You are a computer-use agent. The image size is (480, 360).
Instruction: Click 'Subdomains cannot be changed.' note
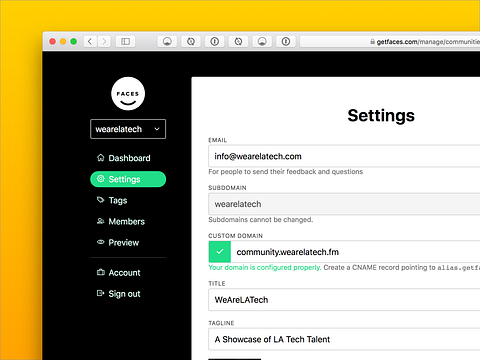[x=261, y=220]
